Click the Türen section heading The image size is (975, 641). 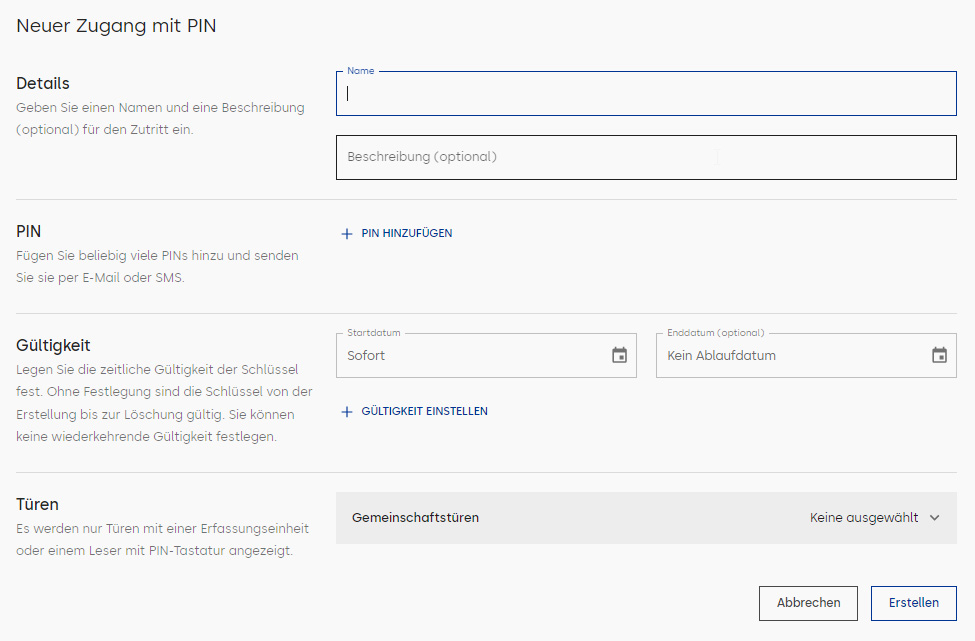pyautogui.click(x=37, y=504)
